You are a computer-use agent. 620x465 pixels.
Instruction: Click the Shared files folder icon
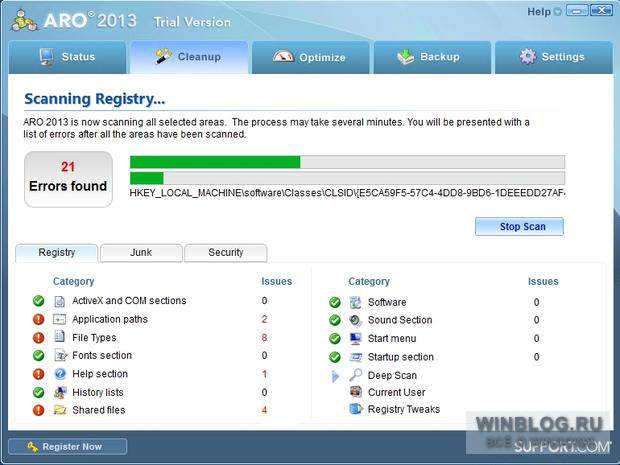(60, 410)
